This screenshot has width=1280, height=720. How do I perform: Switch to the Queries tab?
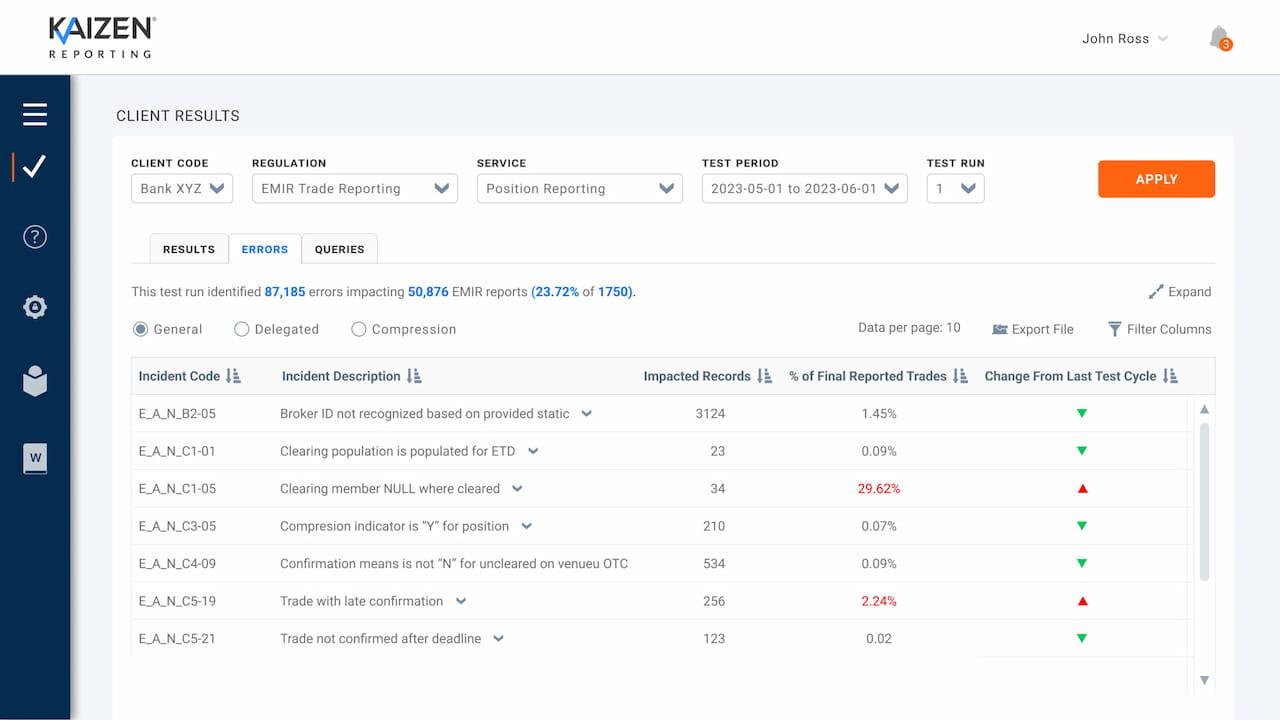[x=340, y=249]
